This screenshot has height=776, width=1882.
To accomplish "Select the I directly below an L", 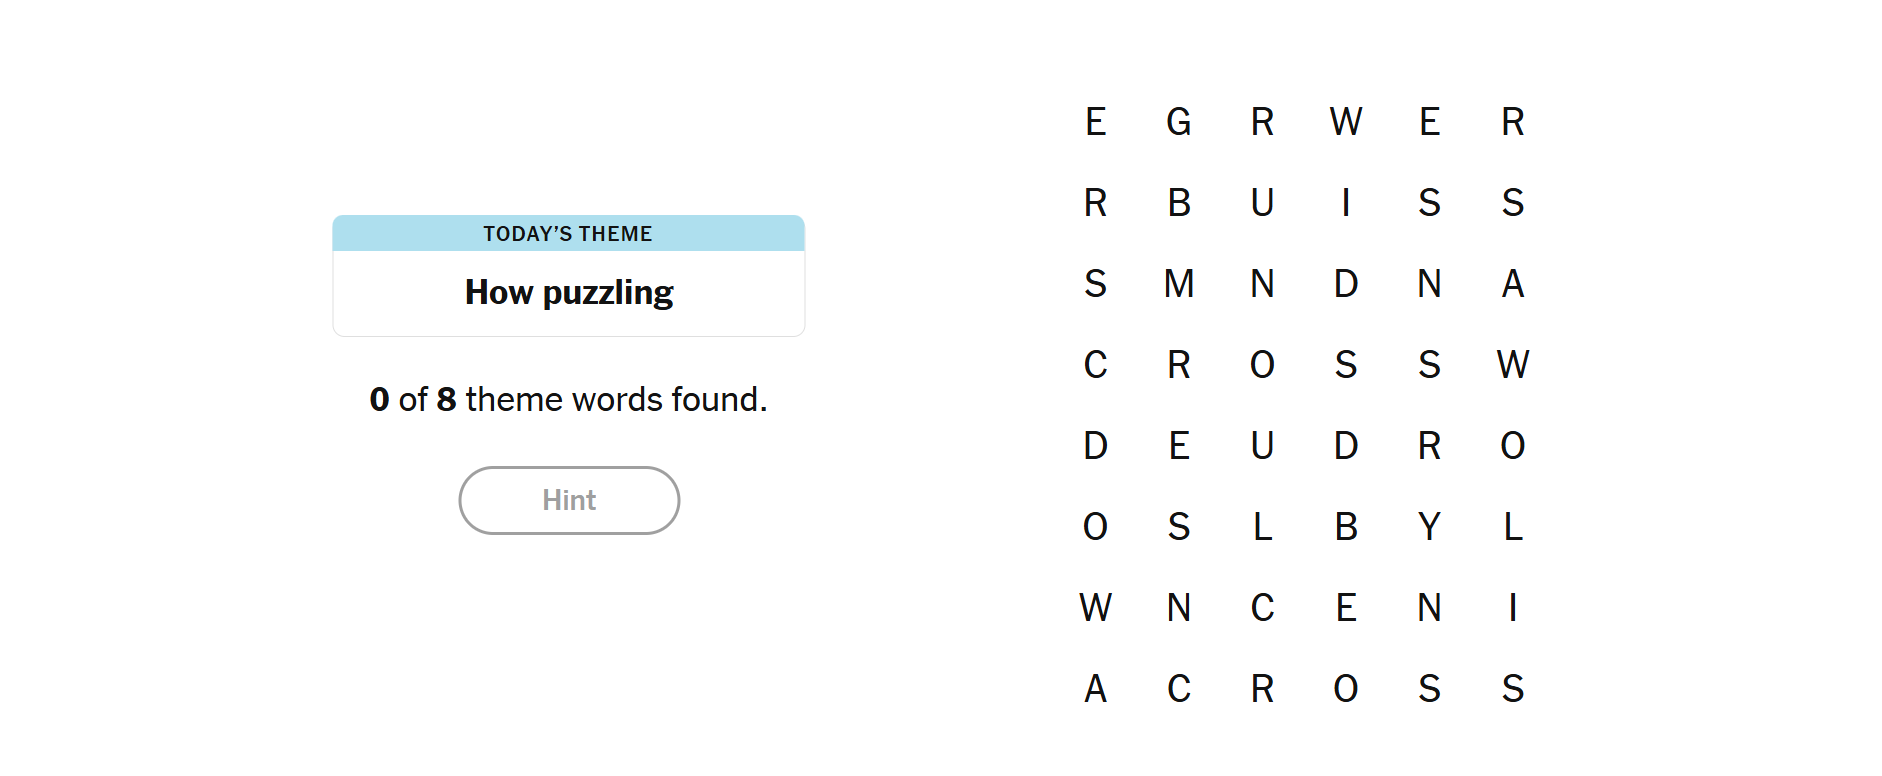I will [1513, 608].
